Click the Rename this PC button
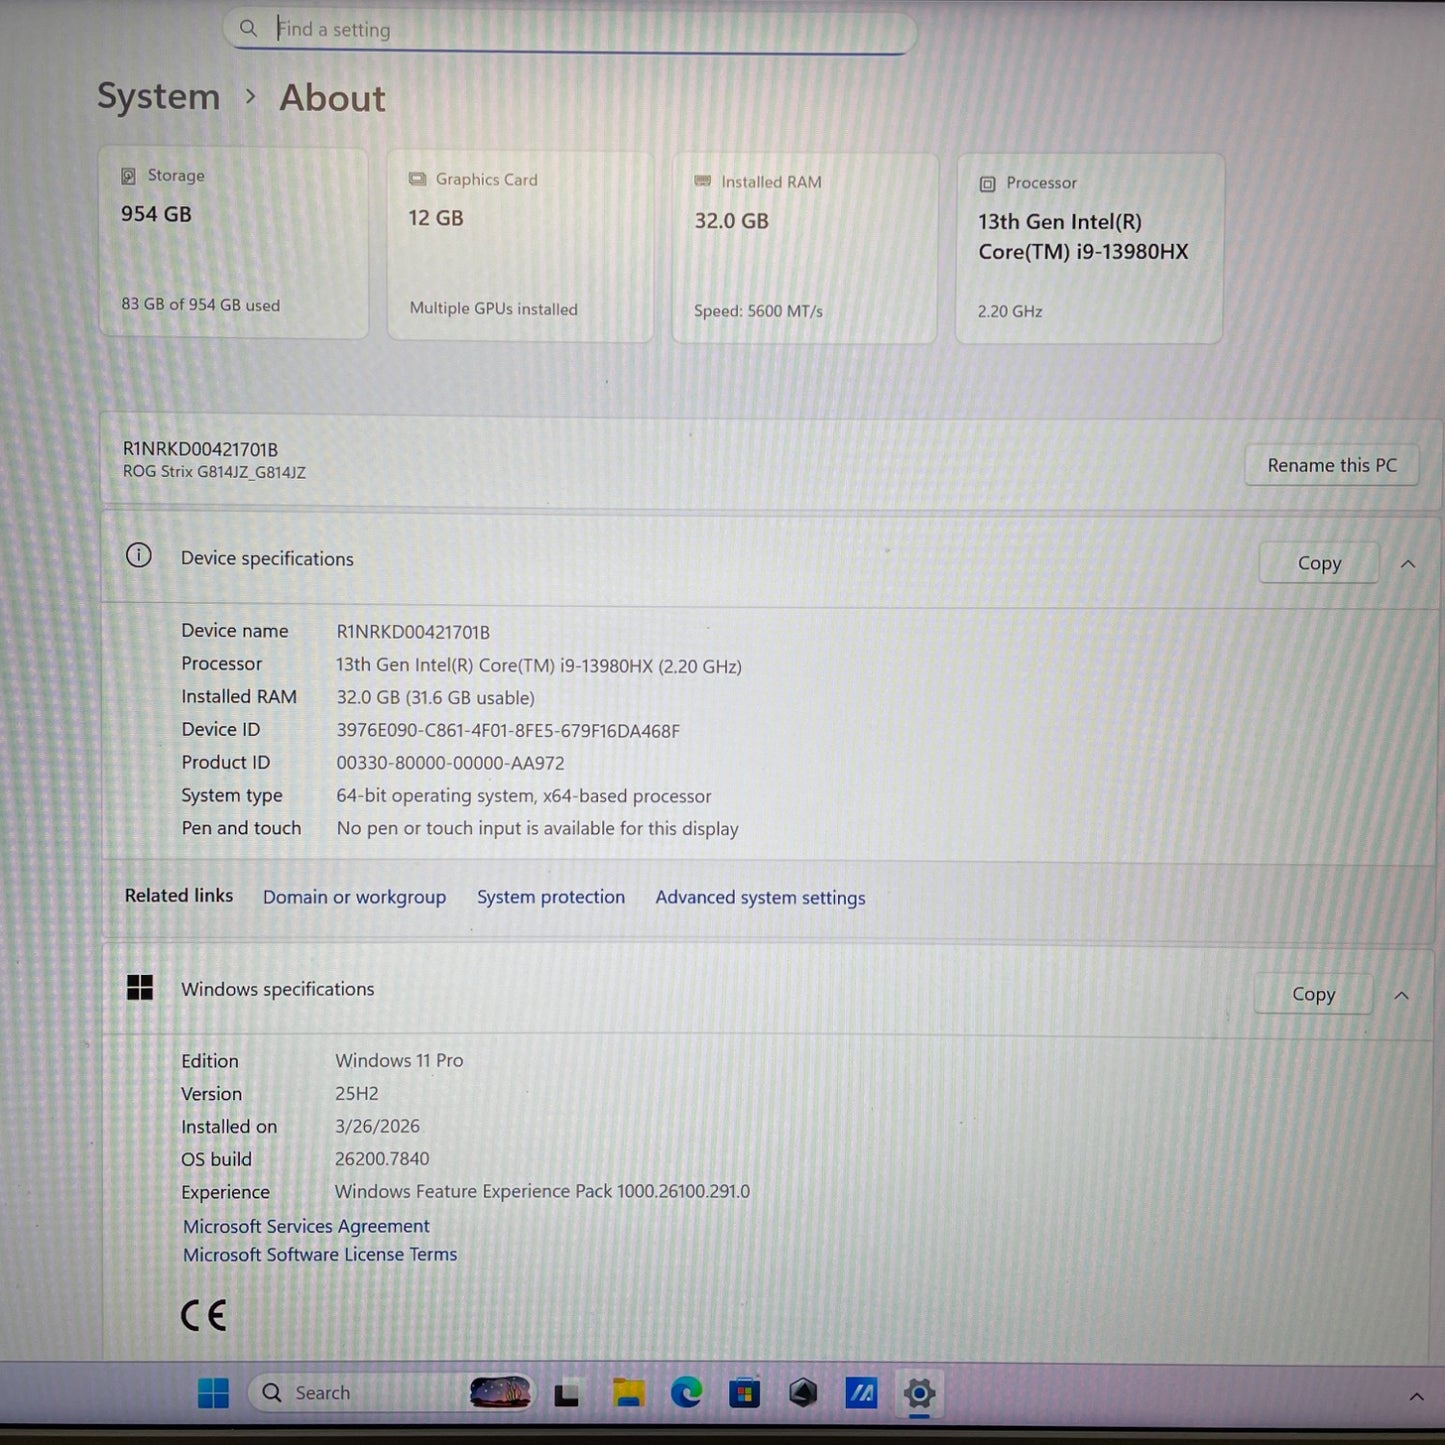Screen dimensions: 1445x1445 click(x=1331, y=465)
